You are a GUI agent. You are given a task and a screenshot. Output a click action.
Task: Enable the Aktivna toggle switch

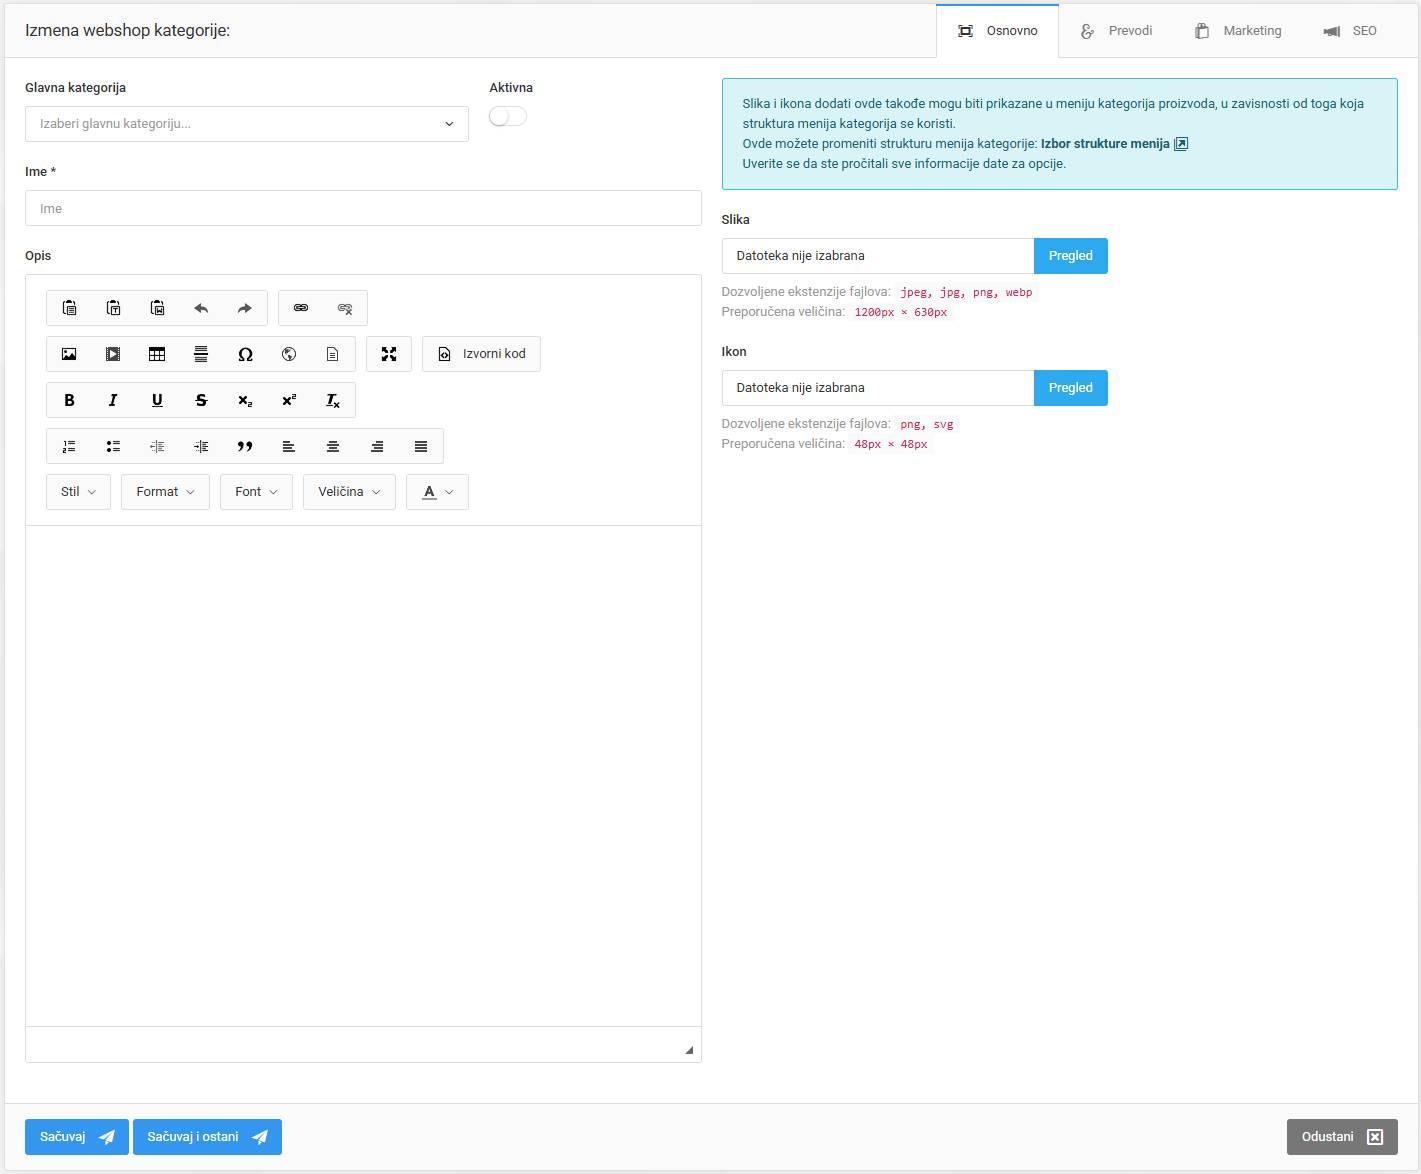tap(507, 116)
